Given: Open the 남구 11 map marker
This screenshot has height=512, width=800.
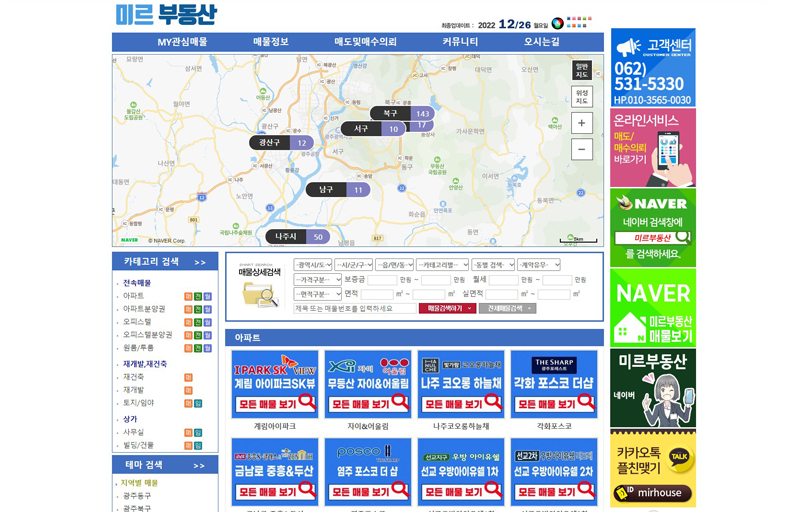Looking at the screenshot, I should 338,190.
